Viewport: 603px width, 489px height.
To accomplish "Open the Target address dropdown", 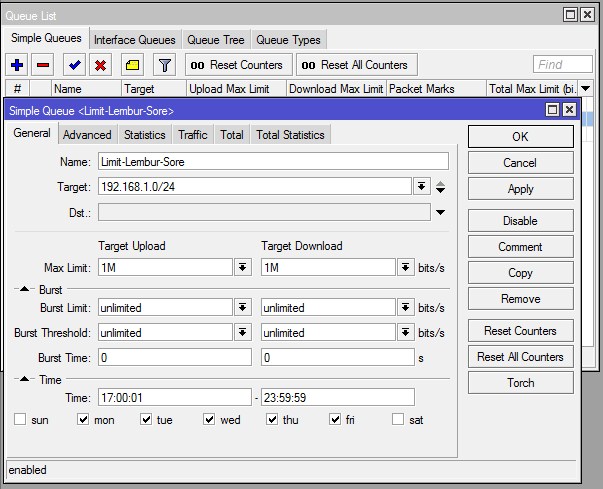I will [422, 187].
